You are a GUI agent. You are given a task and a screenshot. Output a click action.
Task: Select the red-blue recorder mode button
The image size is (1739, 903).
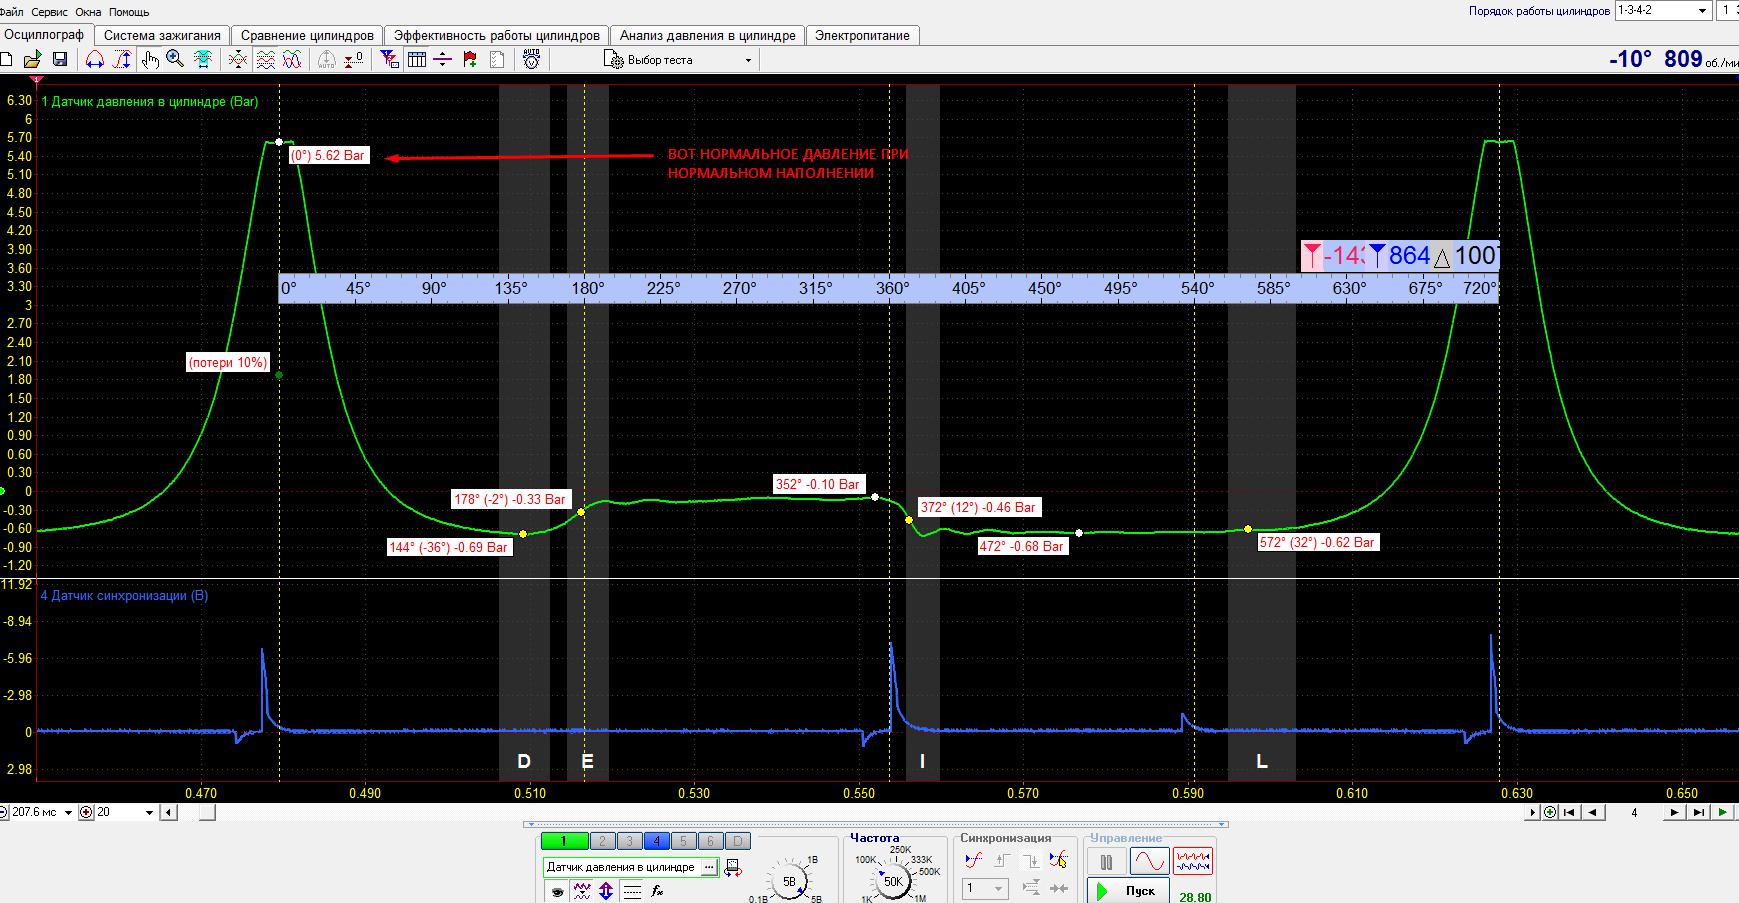click(x=1193, y=861)
